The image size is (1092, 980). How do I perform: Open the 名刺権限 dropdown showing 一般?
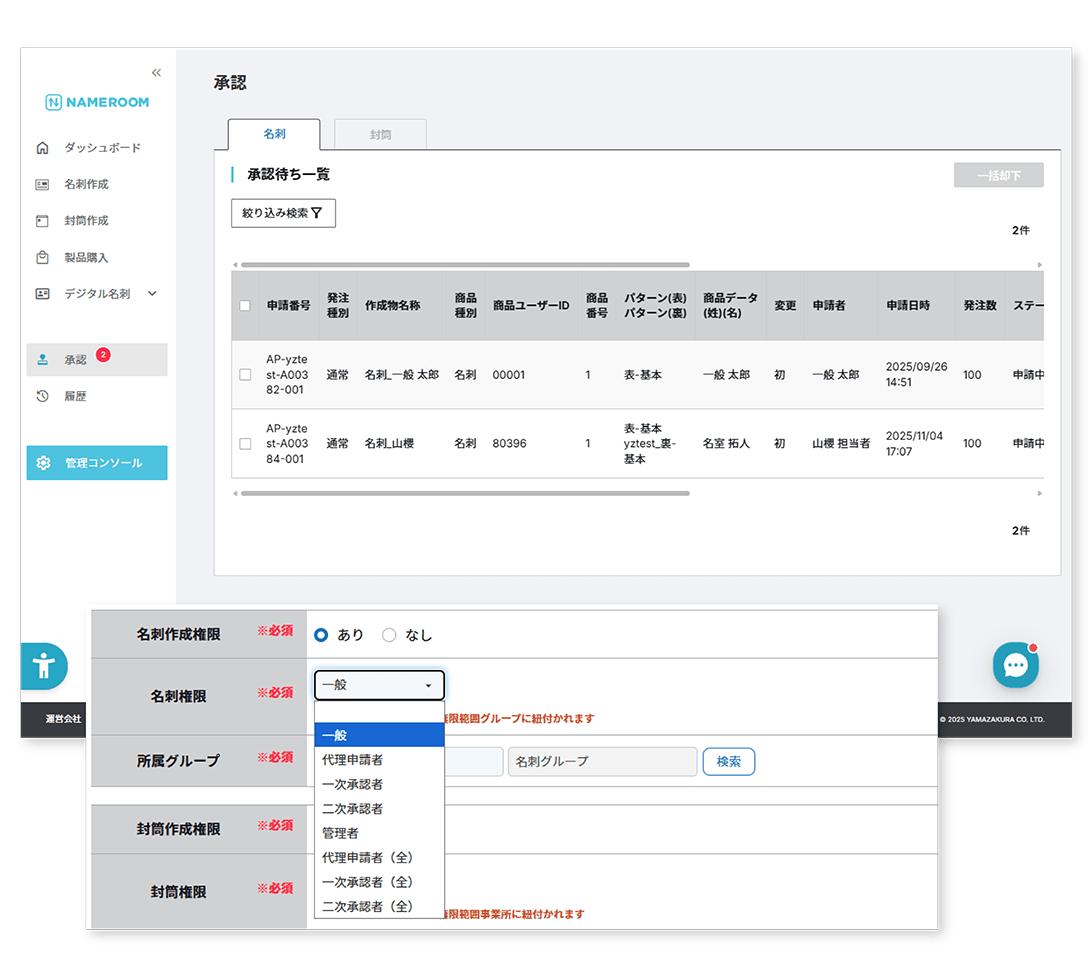click(379, 685)
